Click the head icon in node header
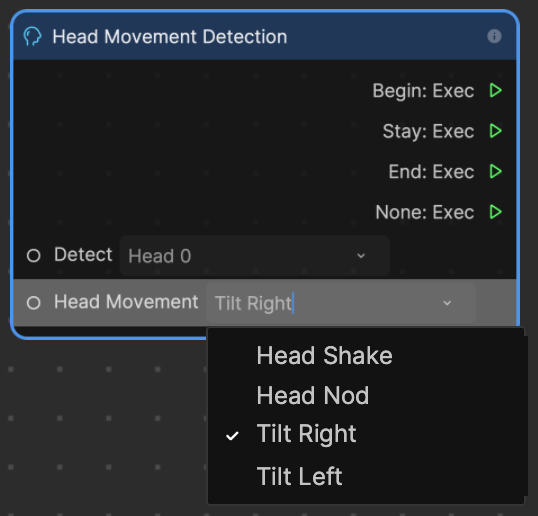Viewport: 538px width, 516px height. (33, 36)
